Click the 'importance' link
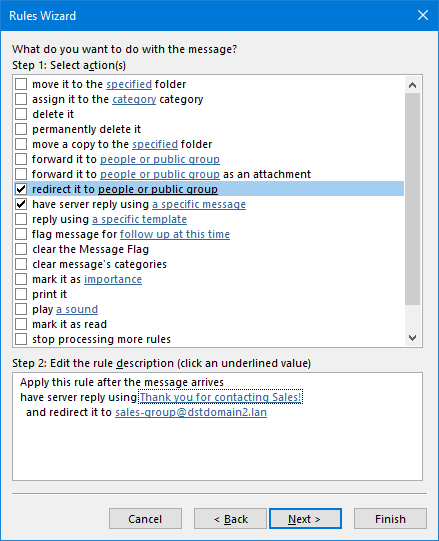This screenshot has width=439, height=541. tap(113, 279)
